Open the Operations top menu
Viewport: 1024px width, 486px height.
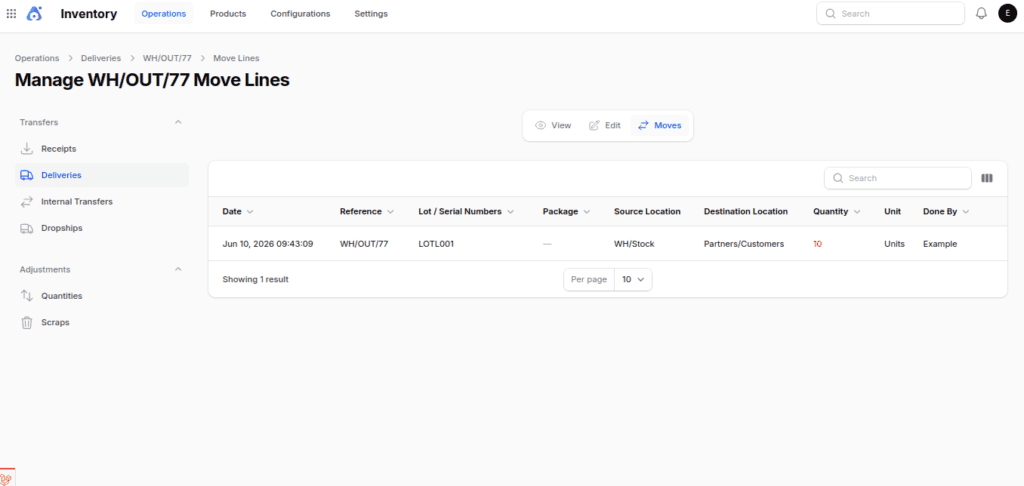[164, 13]
